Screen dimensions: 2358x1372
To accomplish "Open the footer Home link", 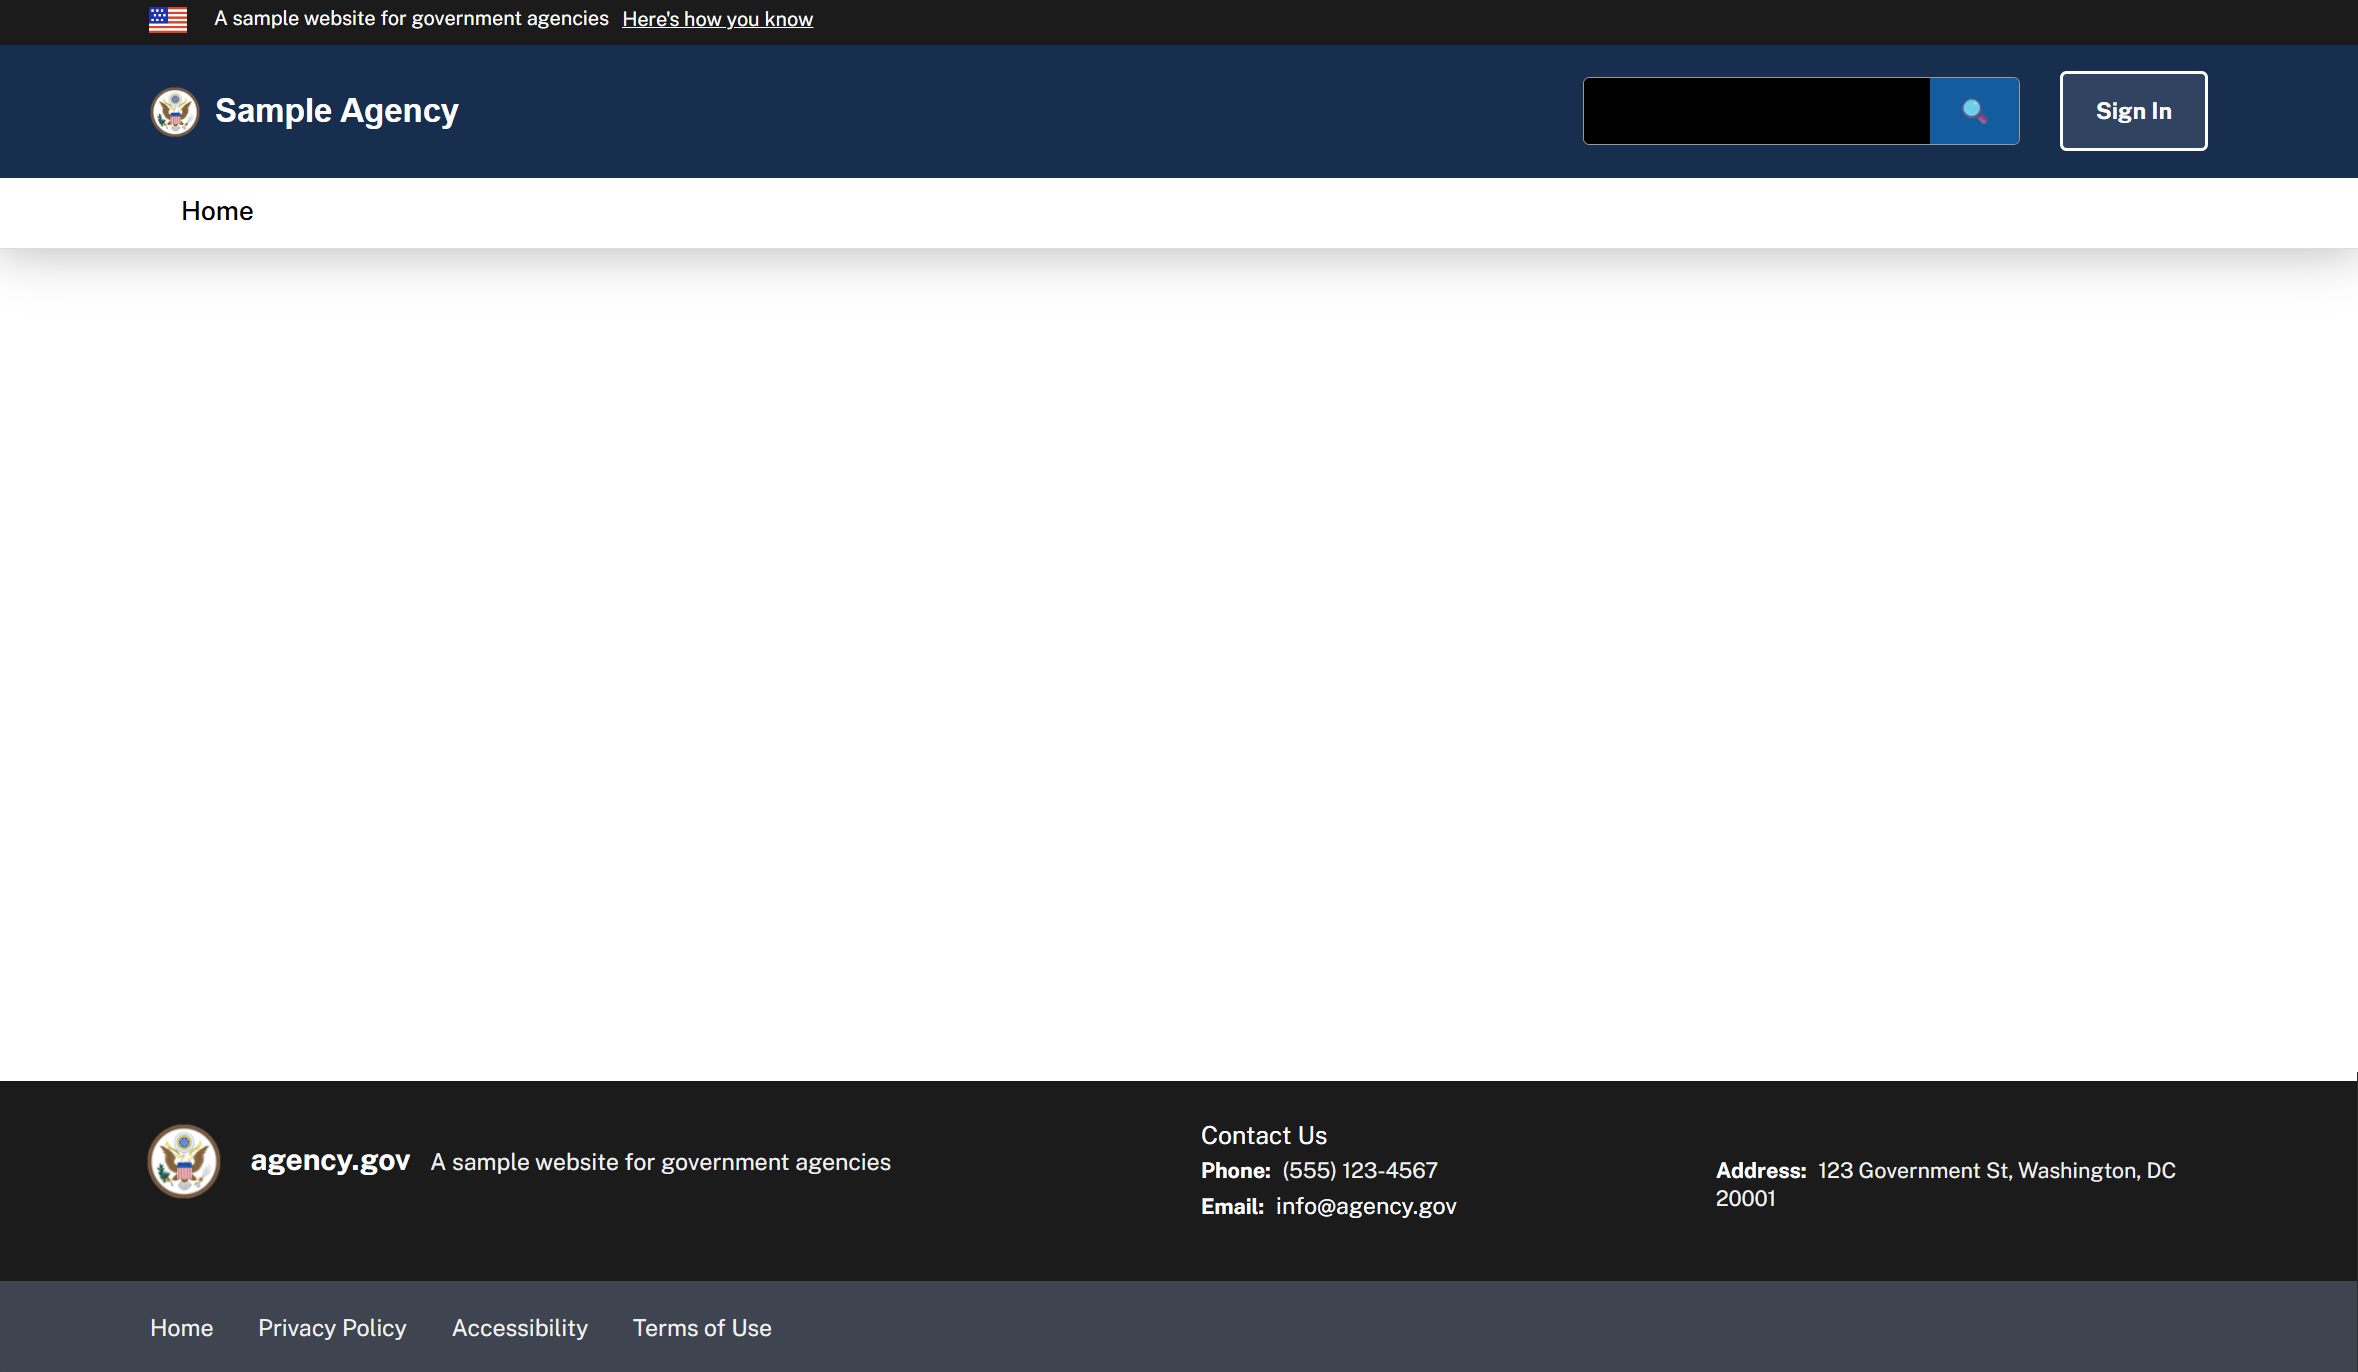I will click(181, 1328).
